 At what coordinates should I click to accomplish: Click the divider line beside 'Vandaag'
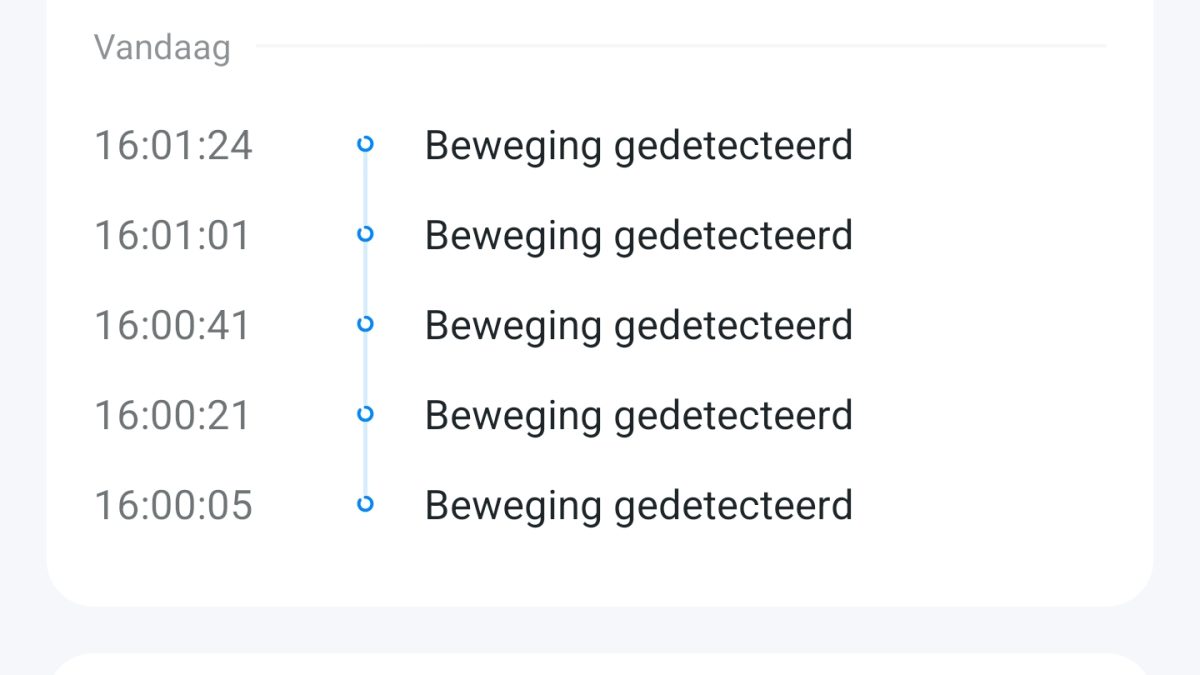(681, 45)
